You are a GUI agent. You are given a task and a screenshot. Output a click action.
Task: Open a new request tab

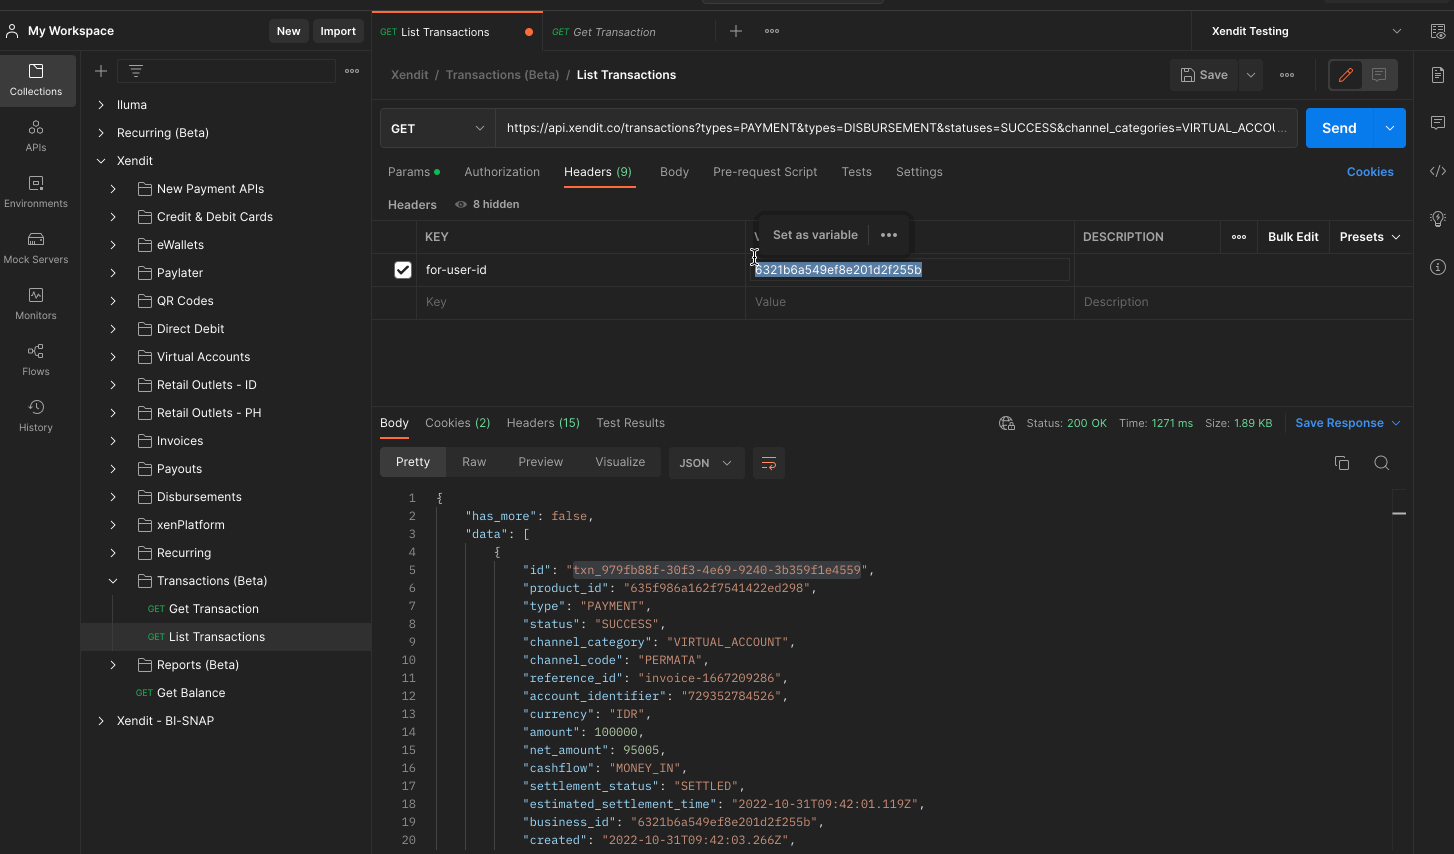pos(736,31)
